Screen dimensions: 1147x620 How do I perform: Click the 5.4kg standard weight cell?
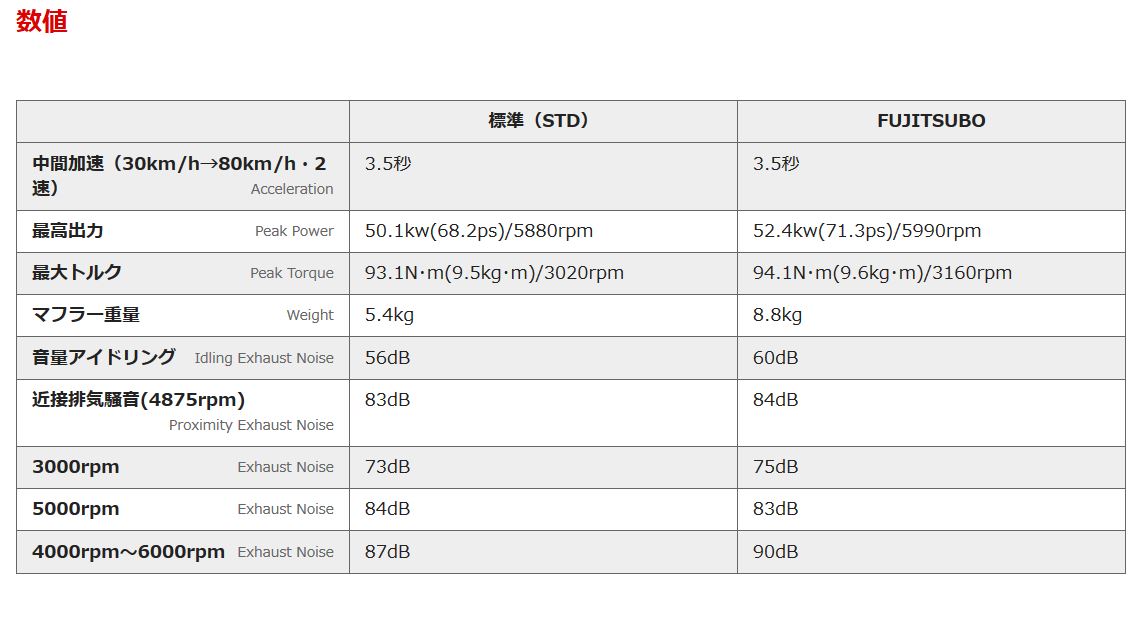tap(543, 316)
